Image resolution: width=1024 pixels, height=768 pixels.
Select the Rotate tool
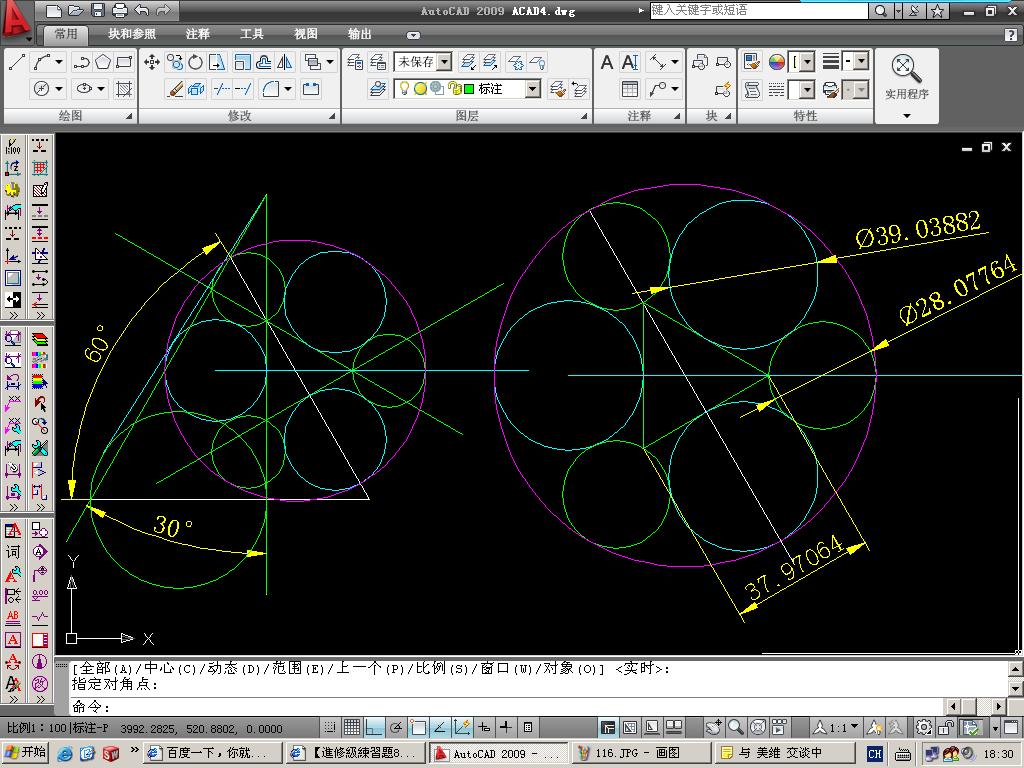pos(195,63)
